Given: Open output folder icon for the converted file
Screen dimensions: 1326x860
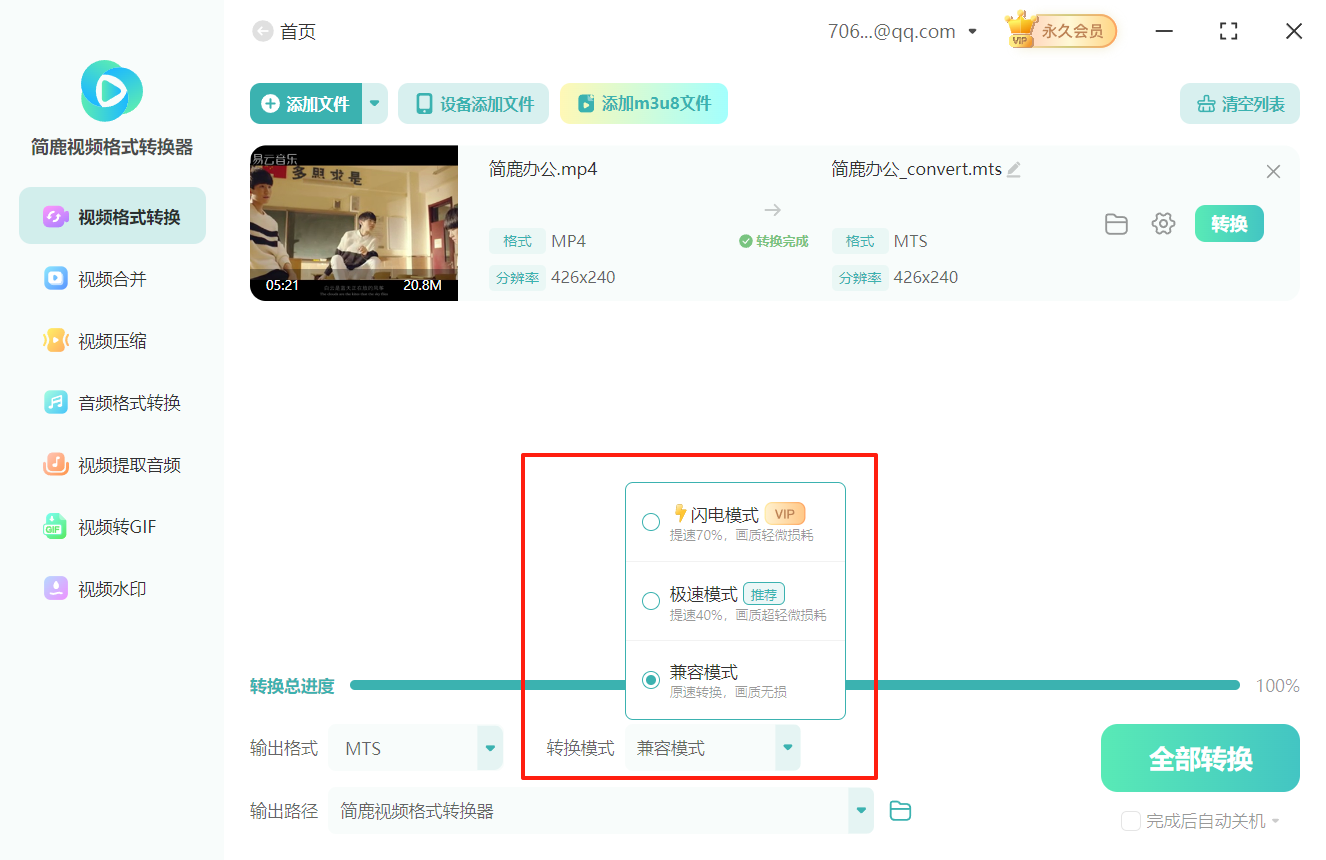Looking at the screenshot, I should click(x=1116, y=223).
